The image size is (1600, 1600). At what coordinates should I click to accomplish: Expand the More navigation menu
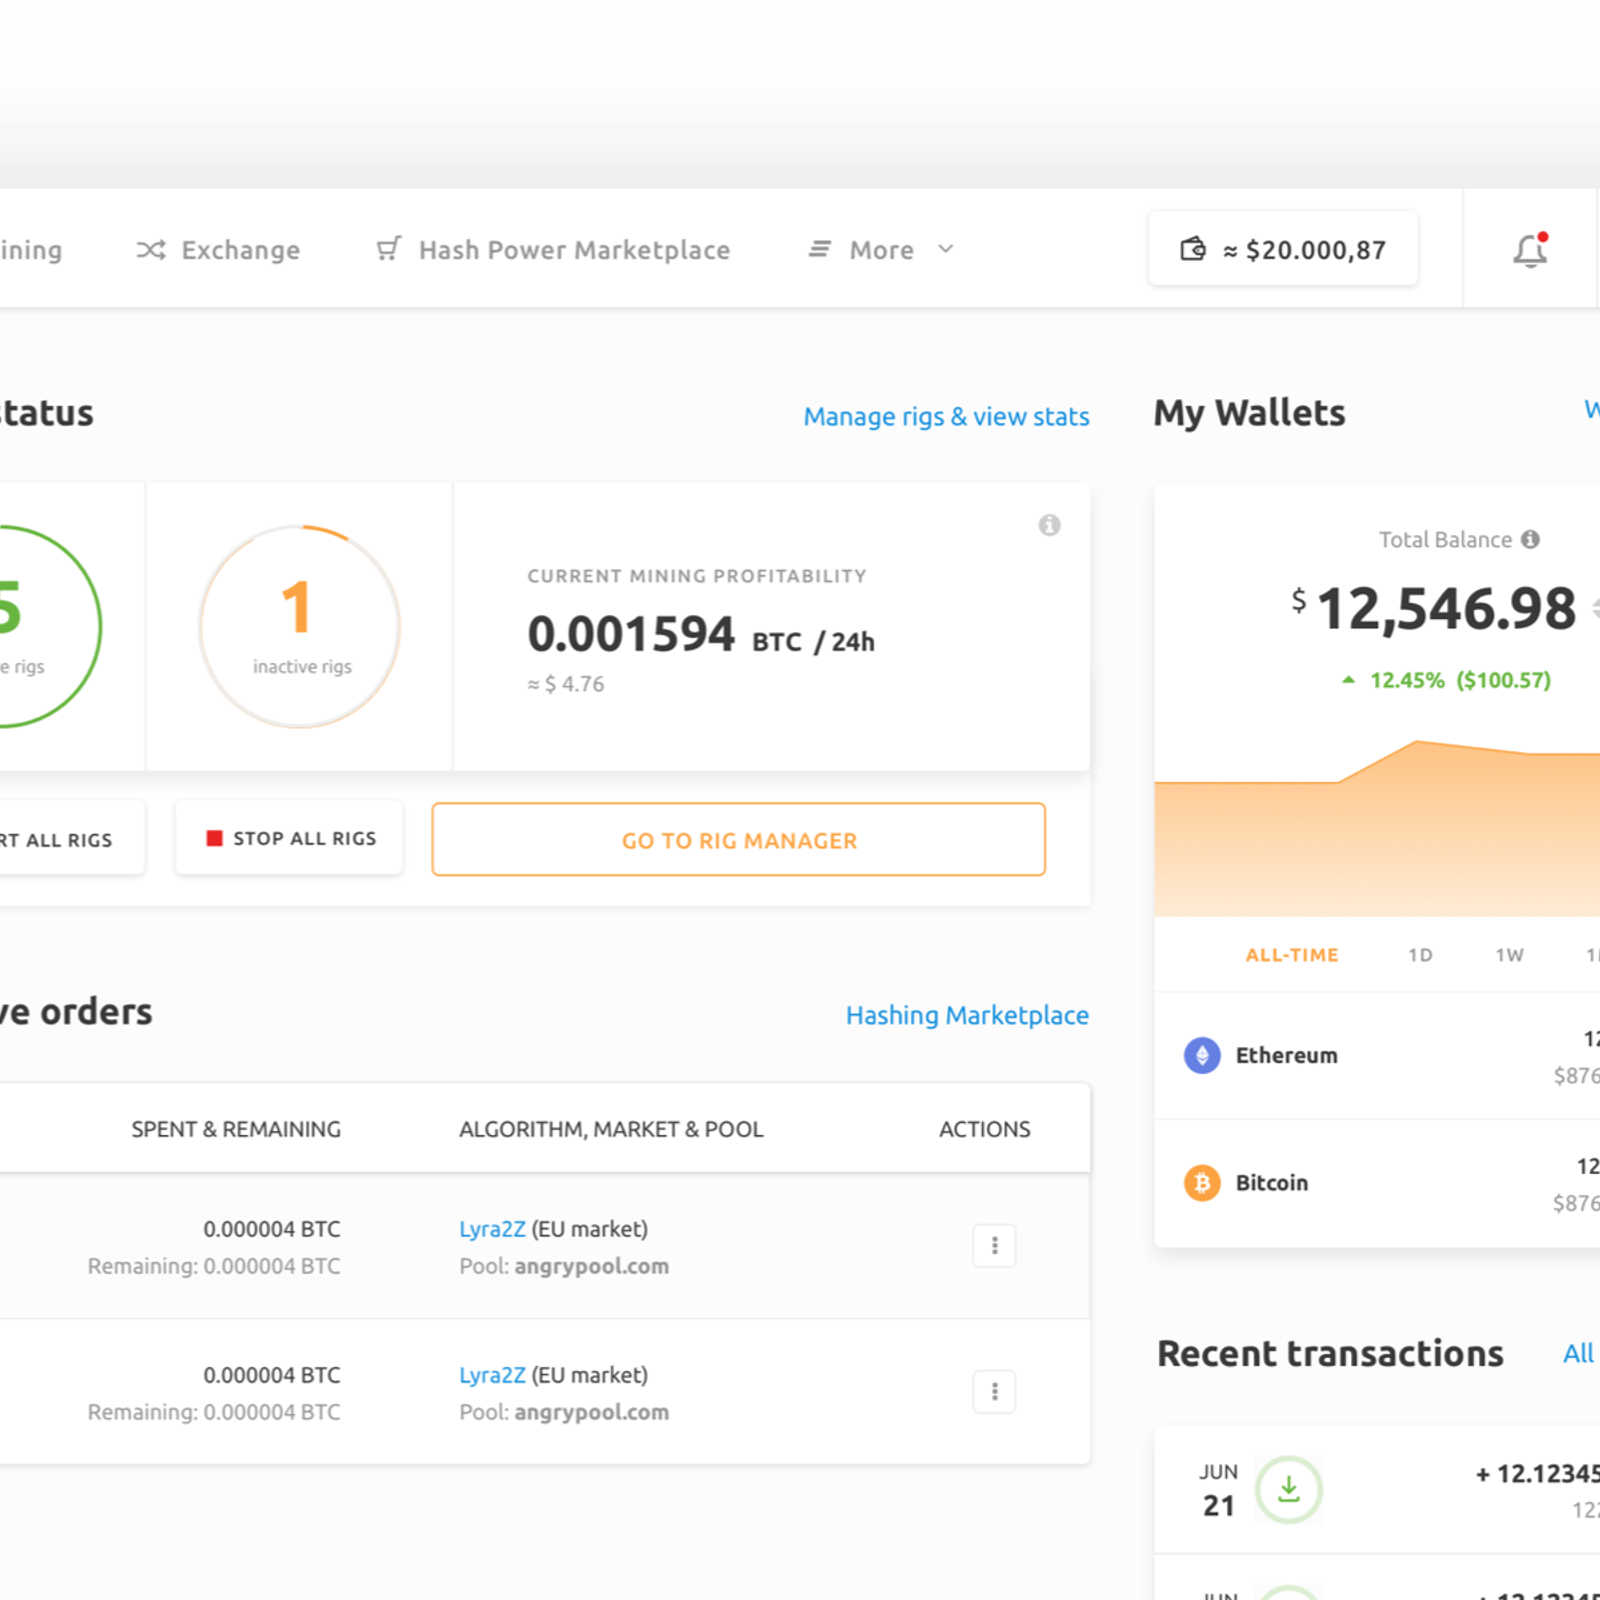[x=881, y=250]
